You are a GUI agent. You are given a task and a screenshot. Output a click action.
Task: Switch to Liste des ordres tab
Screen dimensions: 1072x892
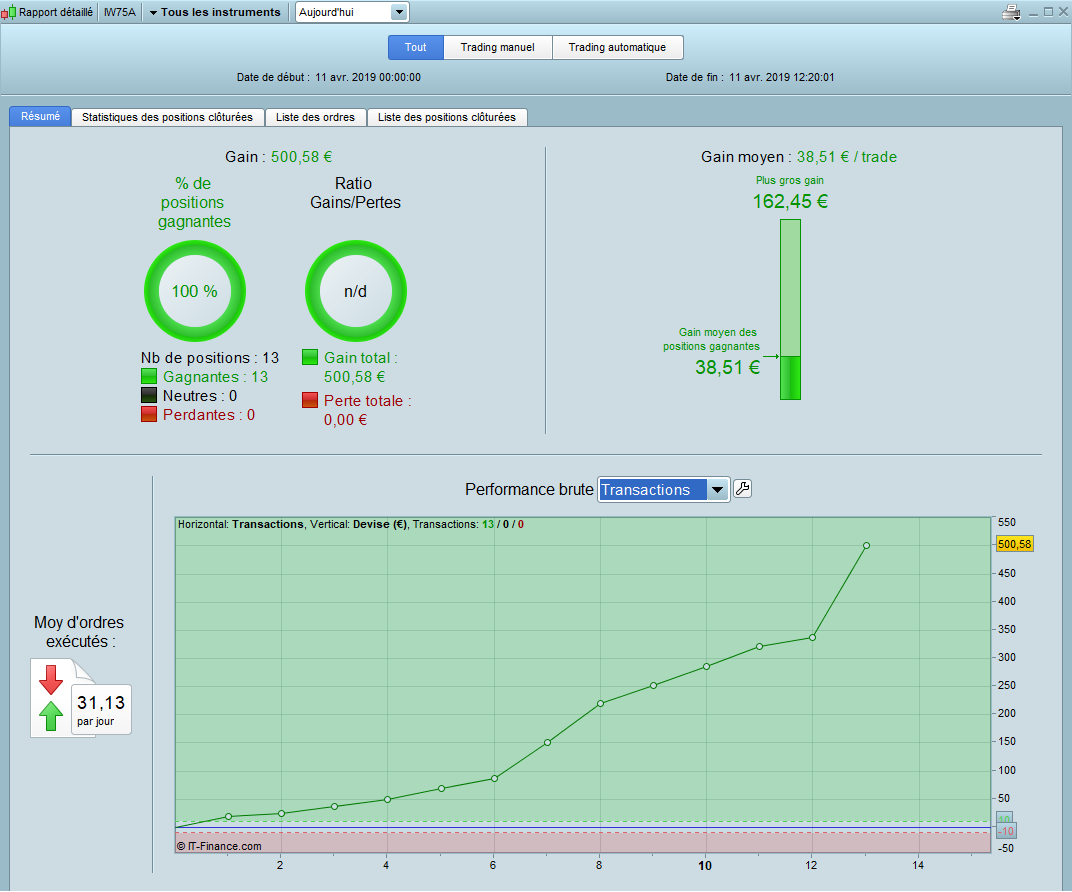pyautogui.click(x=315, y=117)
